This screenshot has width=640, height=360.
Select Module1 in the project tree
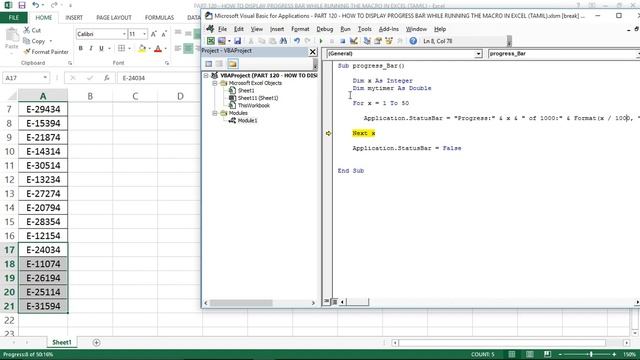pyautogui.click(x=247, y=120)
